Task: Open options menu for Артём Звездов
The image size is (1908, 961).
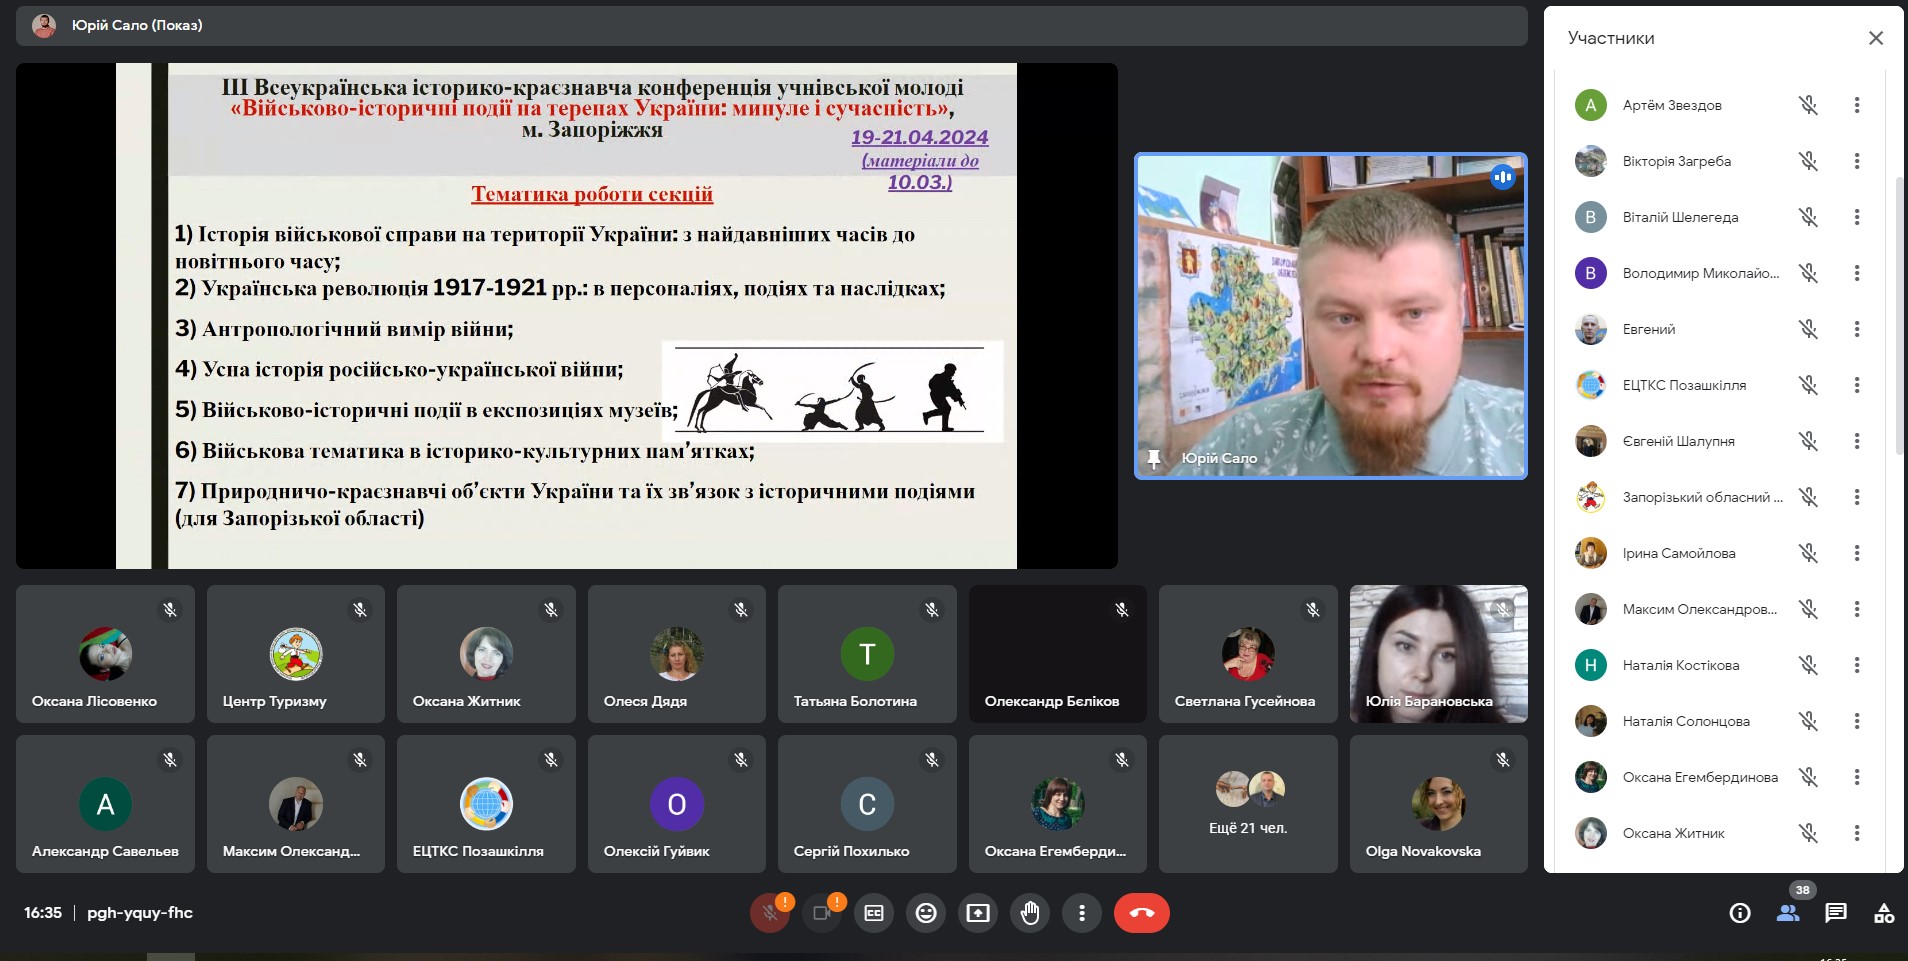Action: coord(1857,105)
